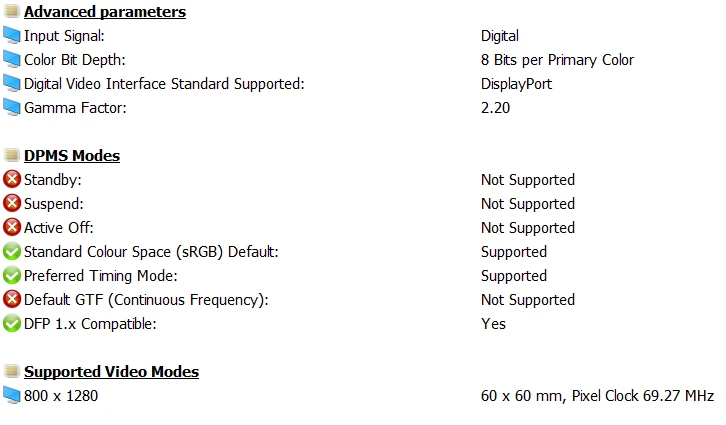Open the Supported Video Modes heading

pyautogui.click(x=112, y=372)
